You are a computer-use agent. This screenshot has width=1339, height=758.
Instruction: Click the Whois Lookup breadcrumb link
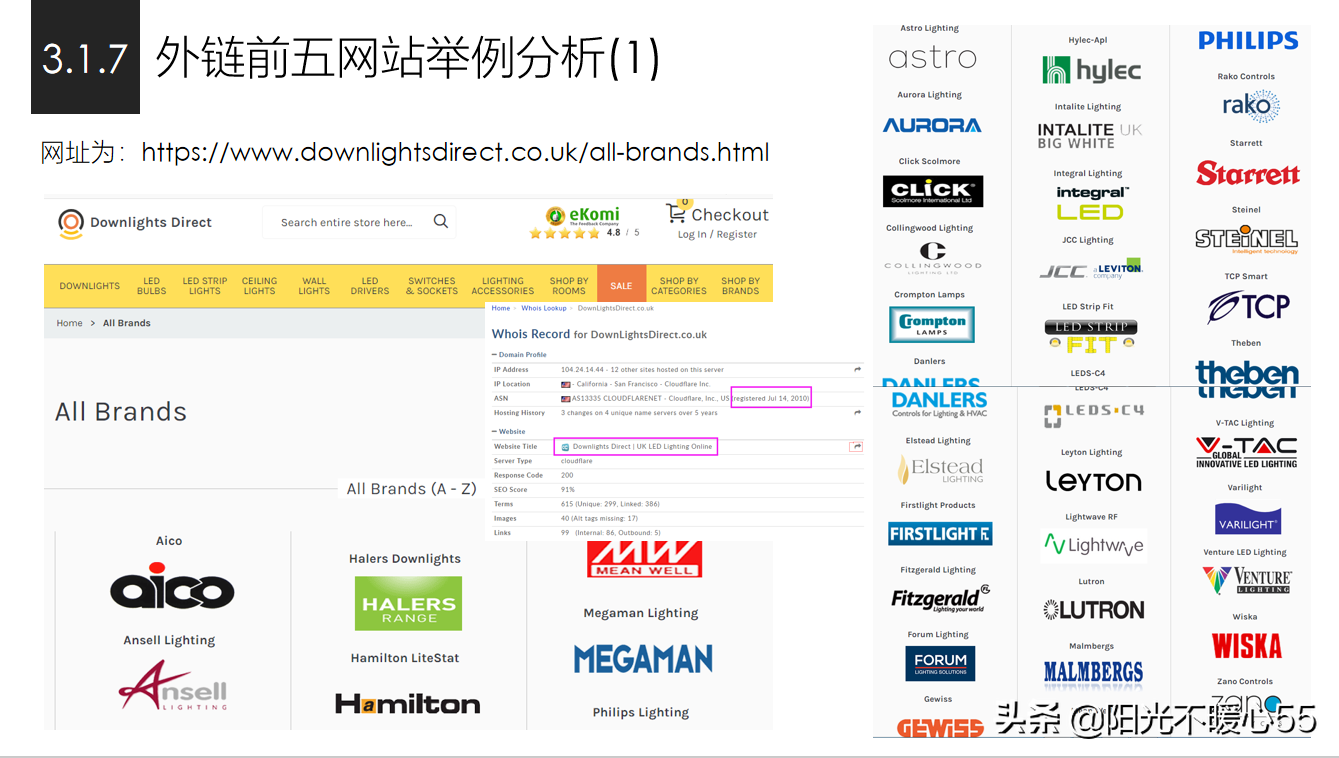pos(544,308)
